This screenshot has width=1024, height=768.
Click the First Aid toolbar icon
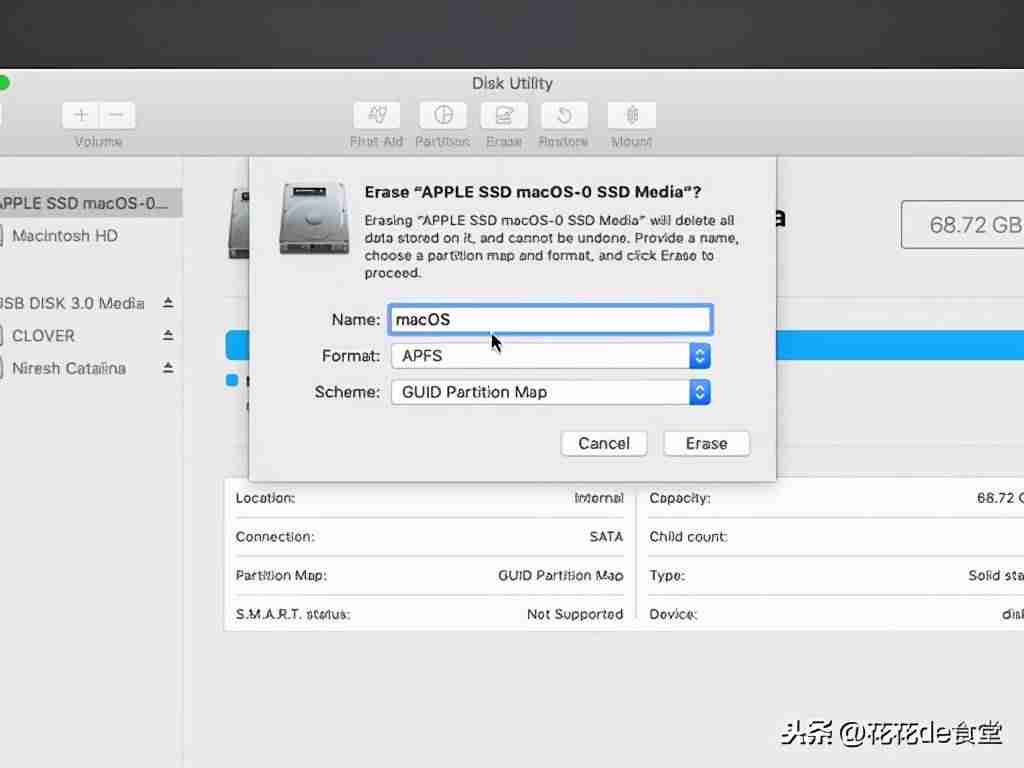point(377,116)
